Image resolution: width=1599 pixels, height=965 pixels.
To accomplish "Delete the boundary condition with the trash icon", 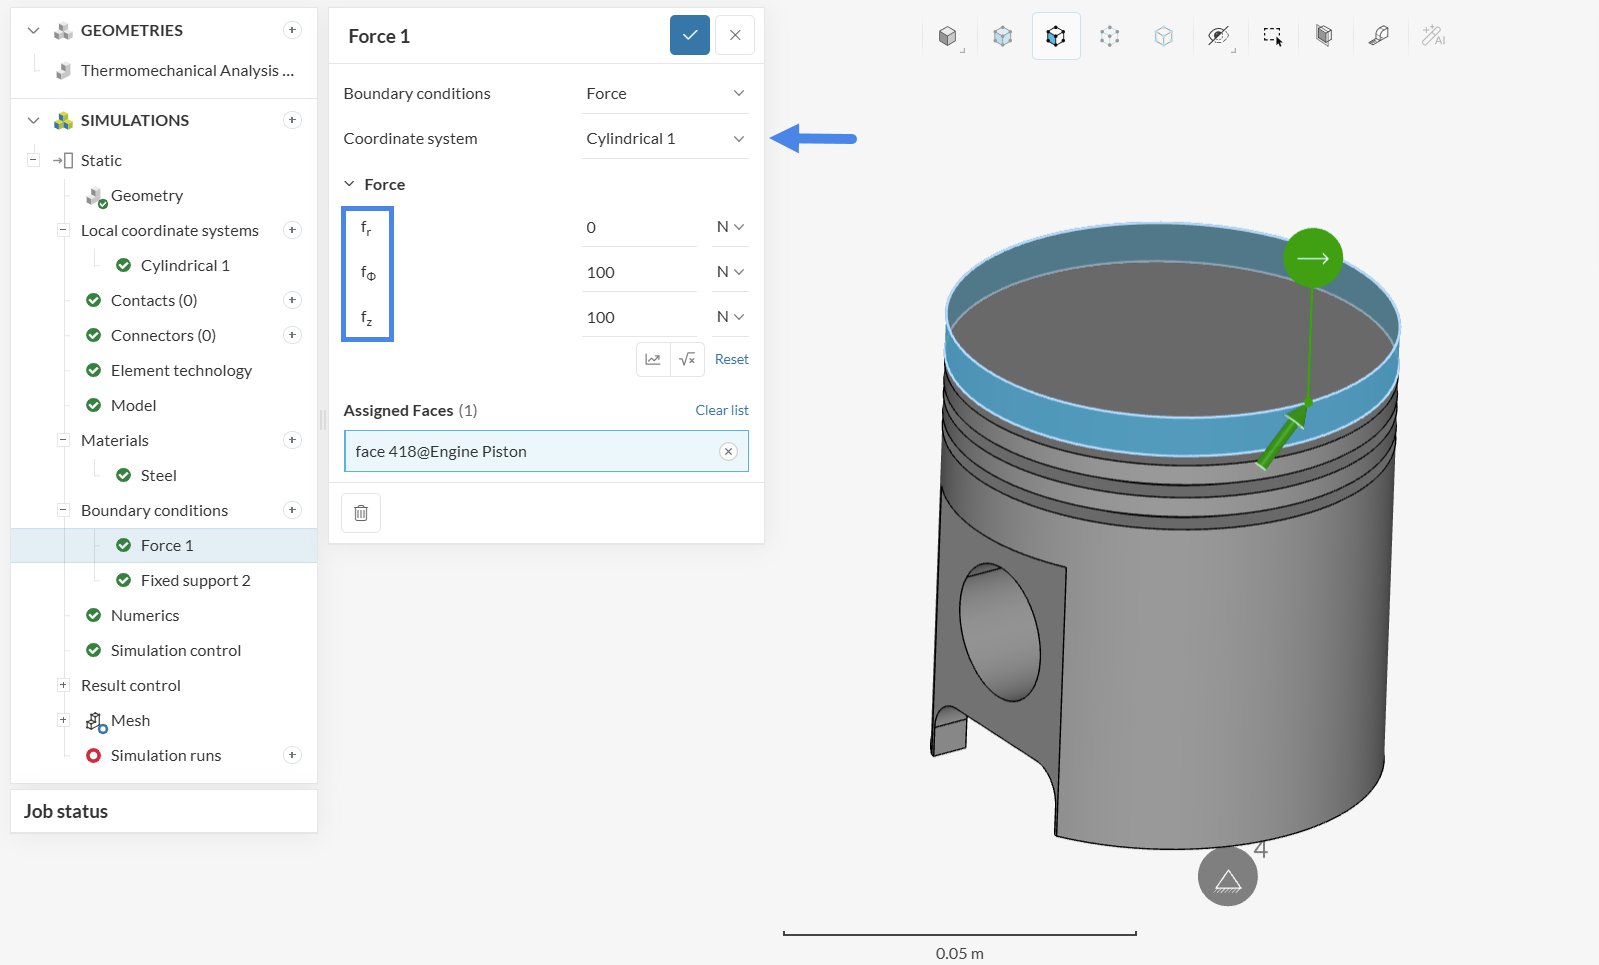I will [x=361, y=513].
